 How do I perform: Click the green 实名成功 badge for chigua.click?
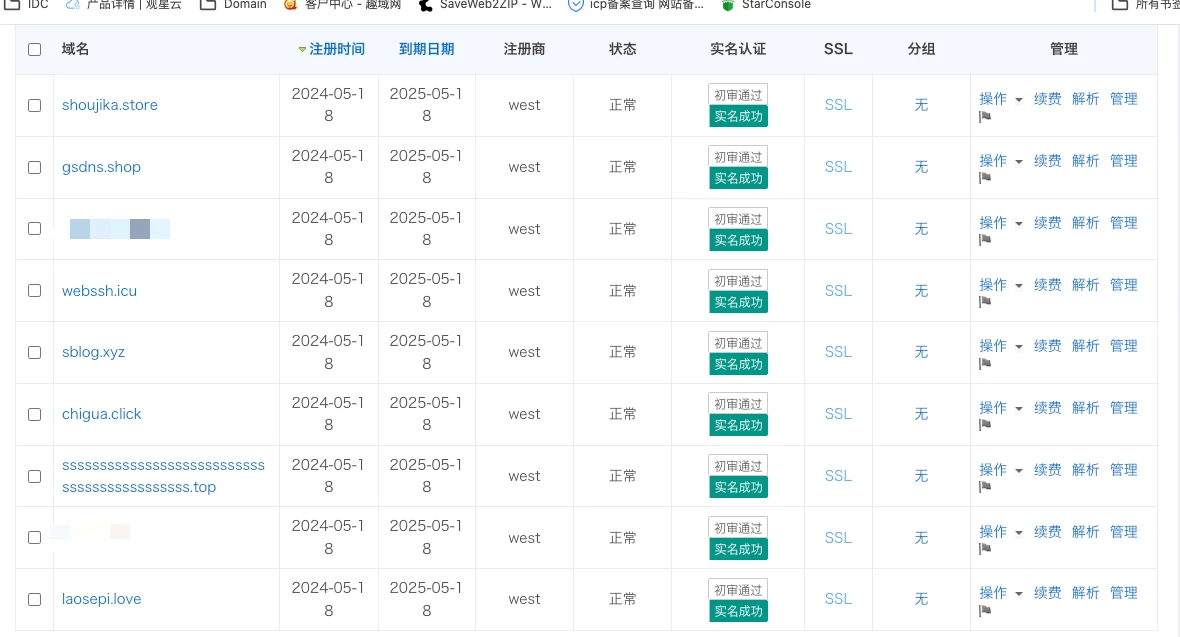(x=738, y=426)
